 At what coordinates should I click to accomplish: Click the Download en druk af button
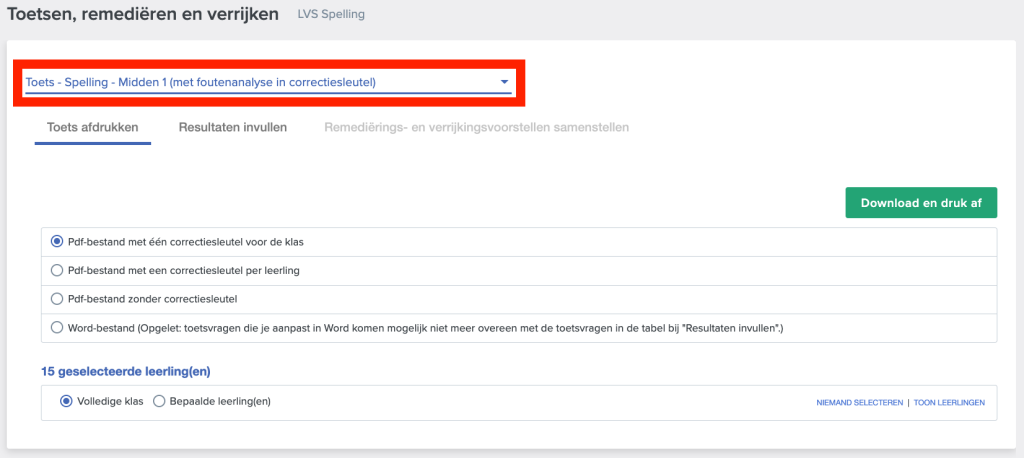(921, 203)
